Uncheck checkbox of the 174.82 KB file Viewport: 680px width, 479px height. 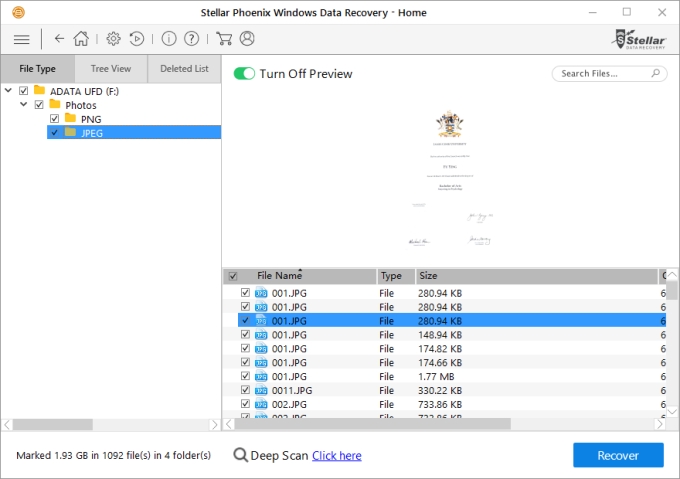click(x=245, y=348)
